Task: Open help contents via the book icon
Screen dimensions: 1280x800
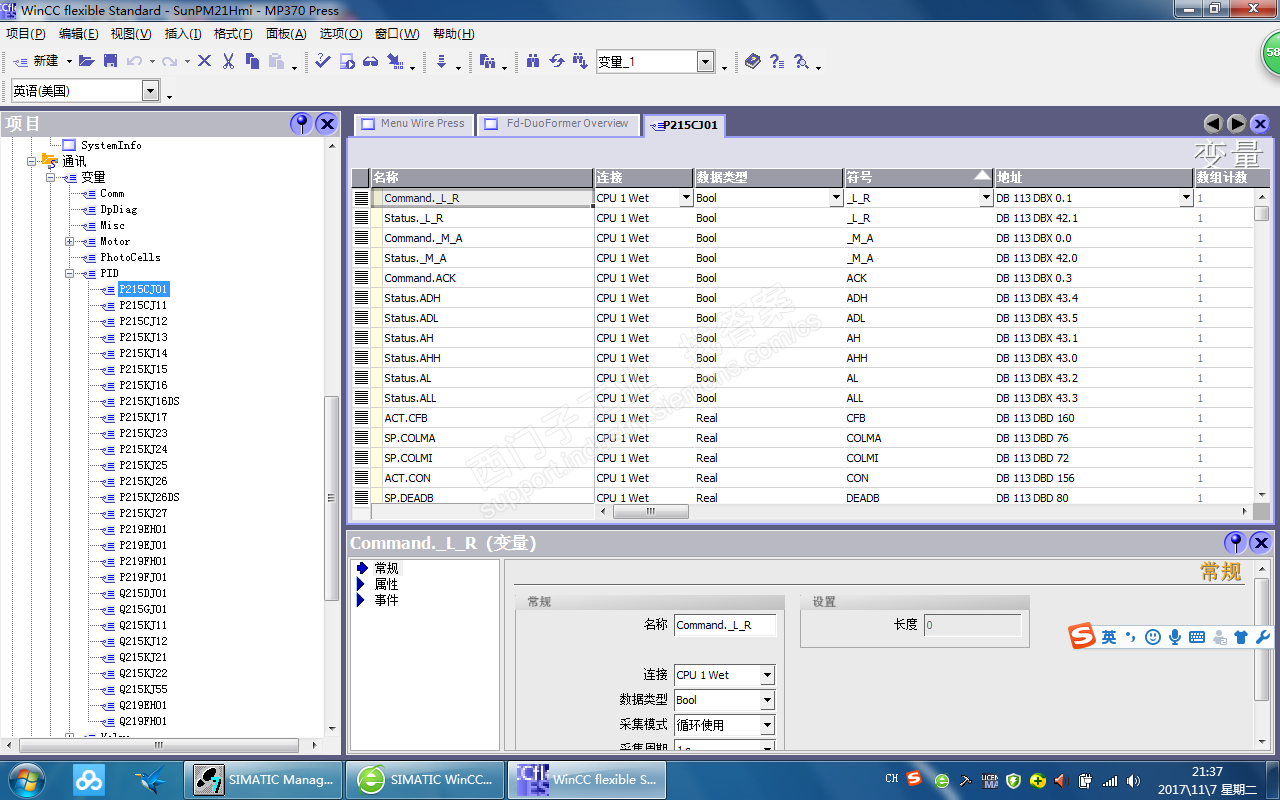Action: coord(753,61)
